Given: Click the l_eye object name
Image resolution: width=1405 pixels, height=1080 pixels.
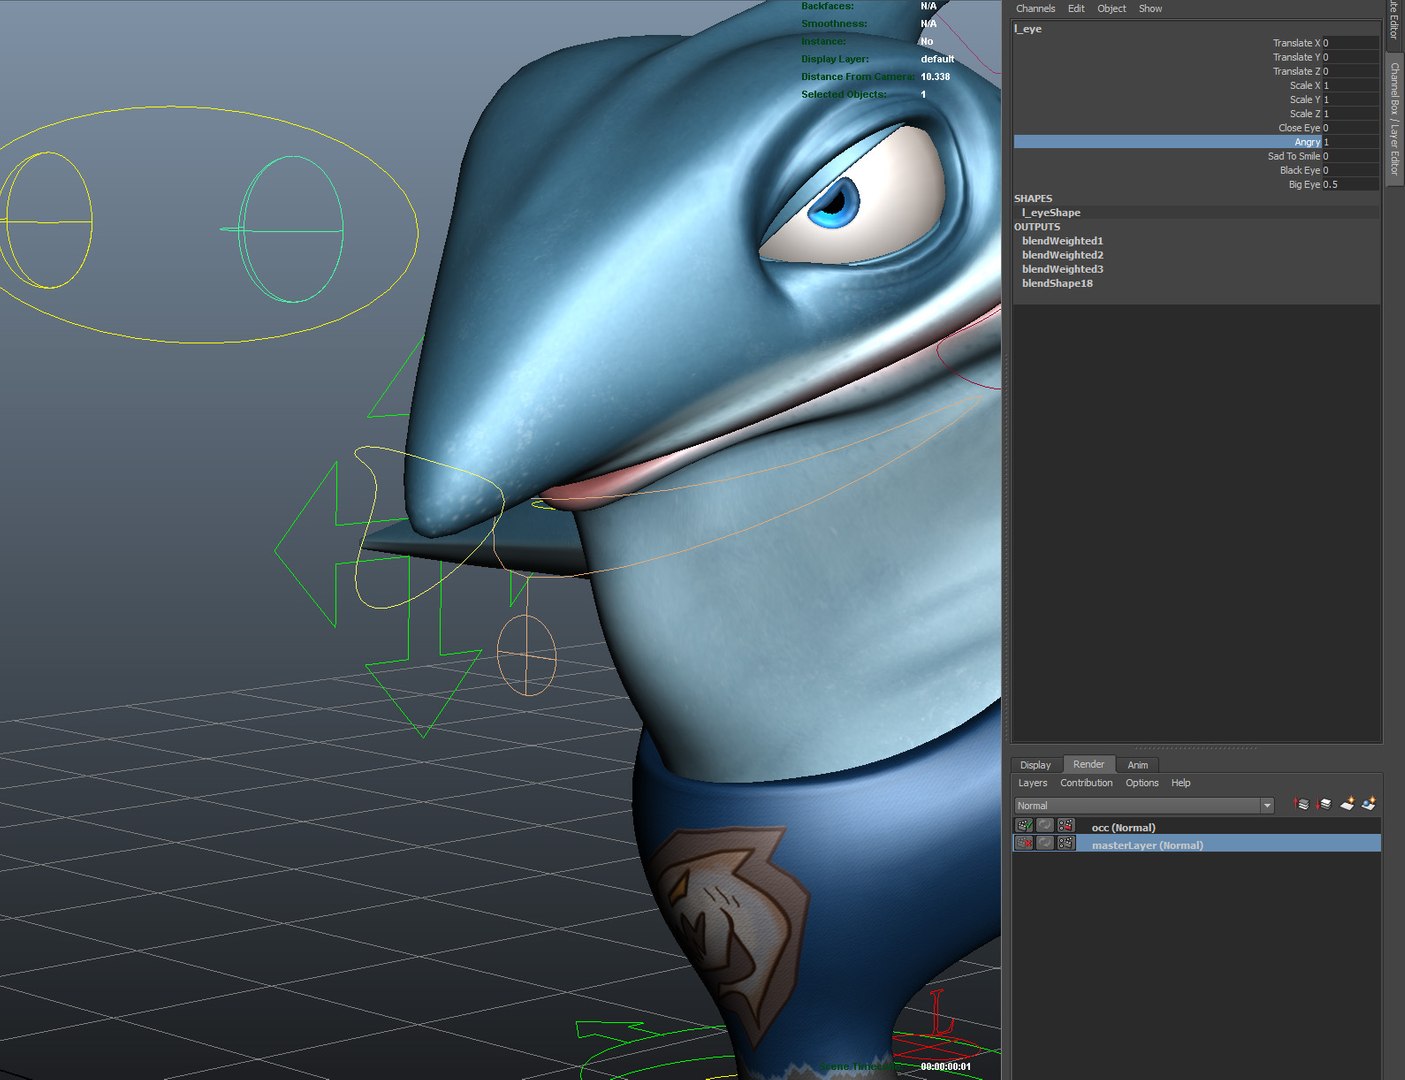Looking at the screenshot, I should pos(1028,29).
